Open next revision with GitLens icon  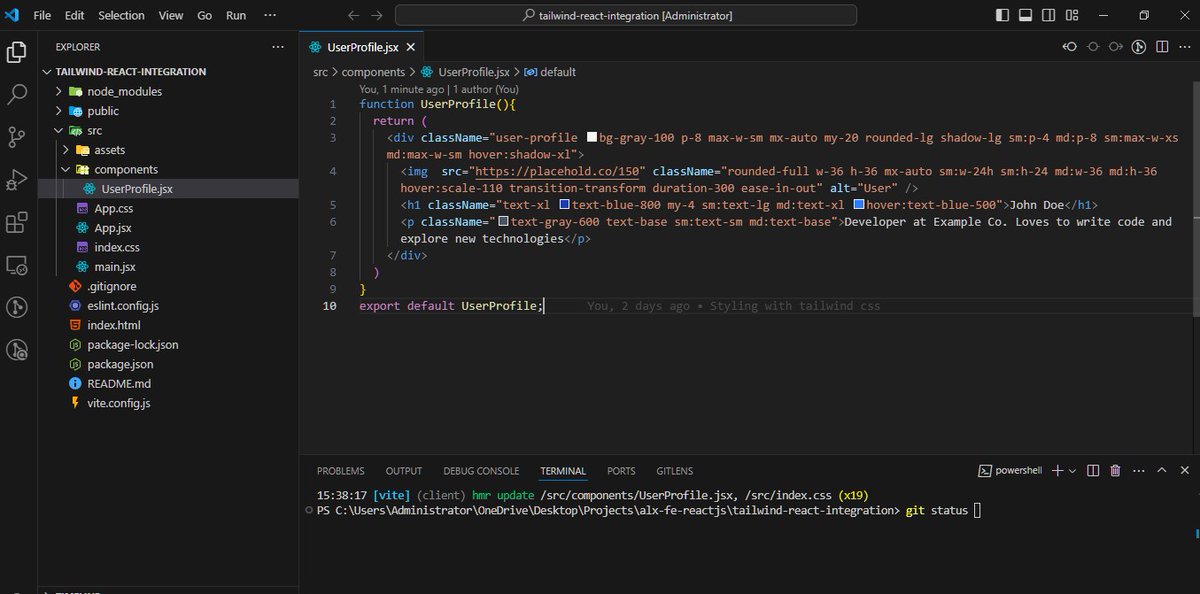[x=1115, y=47]
